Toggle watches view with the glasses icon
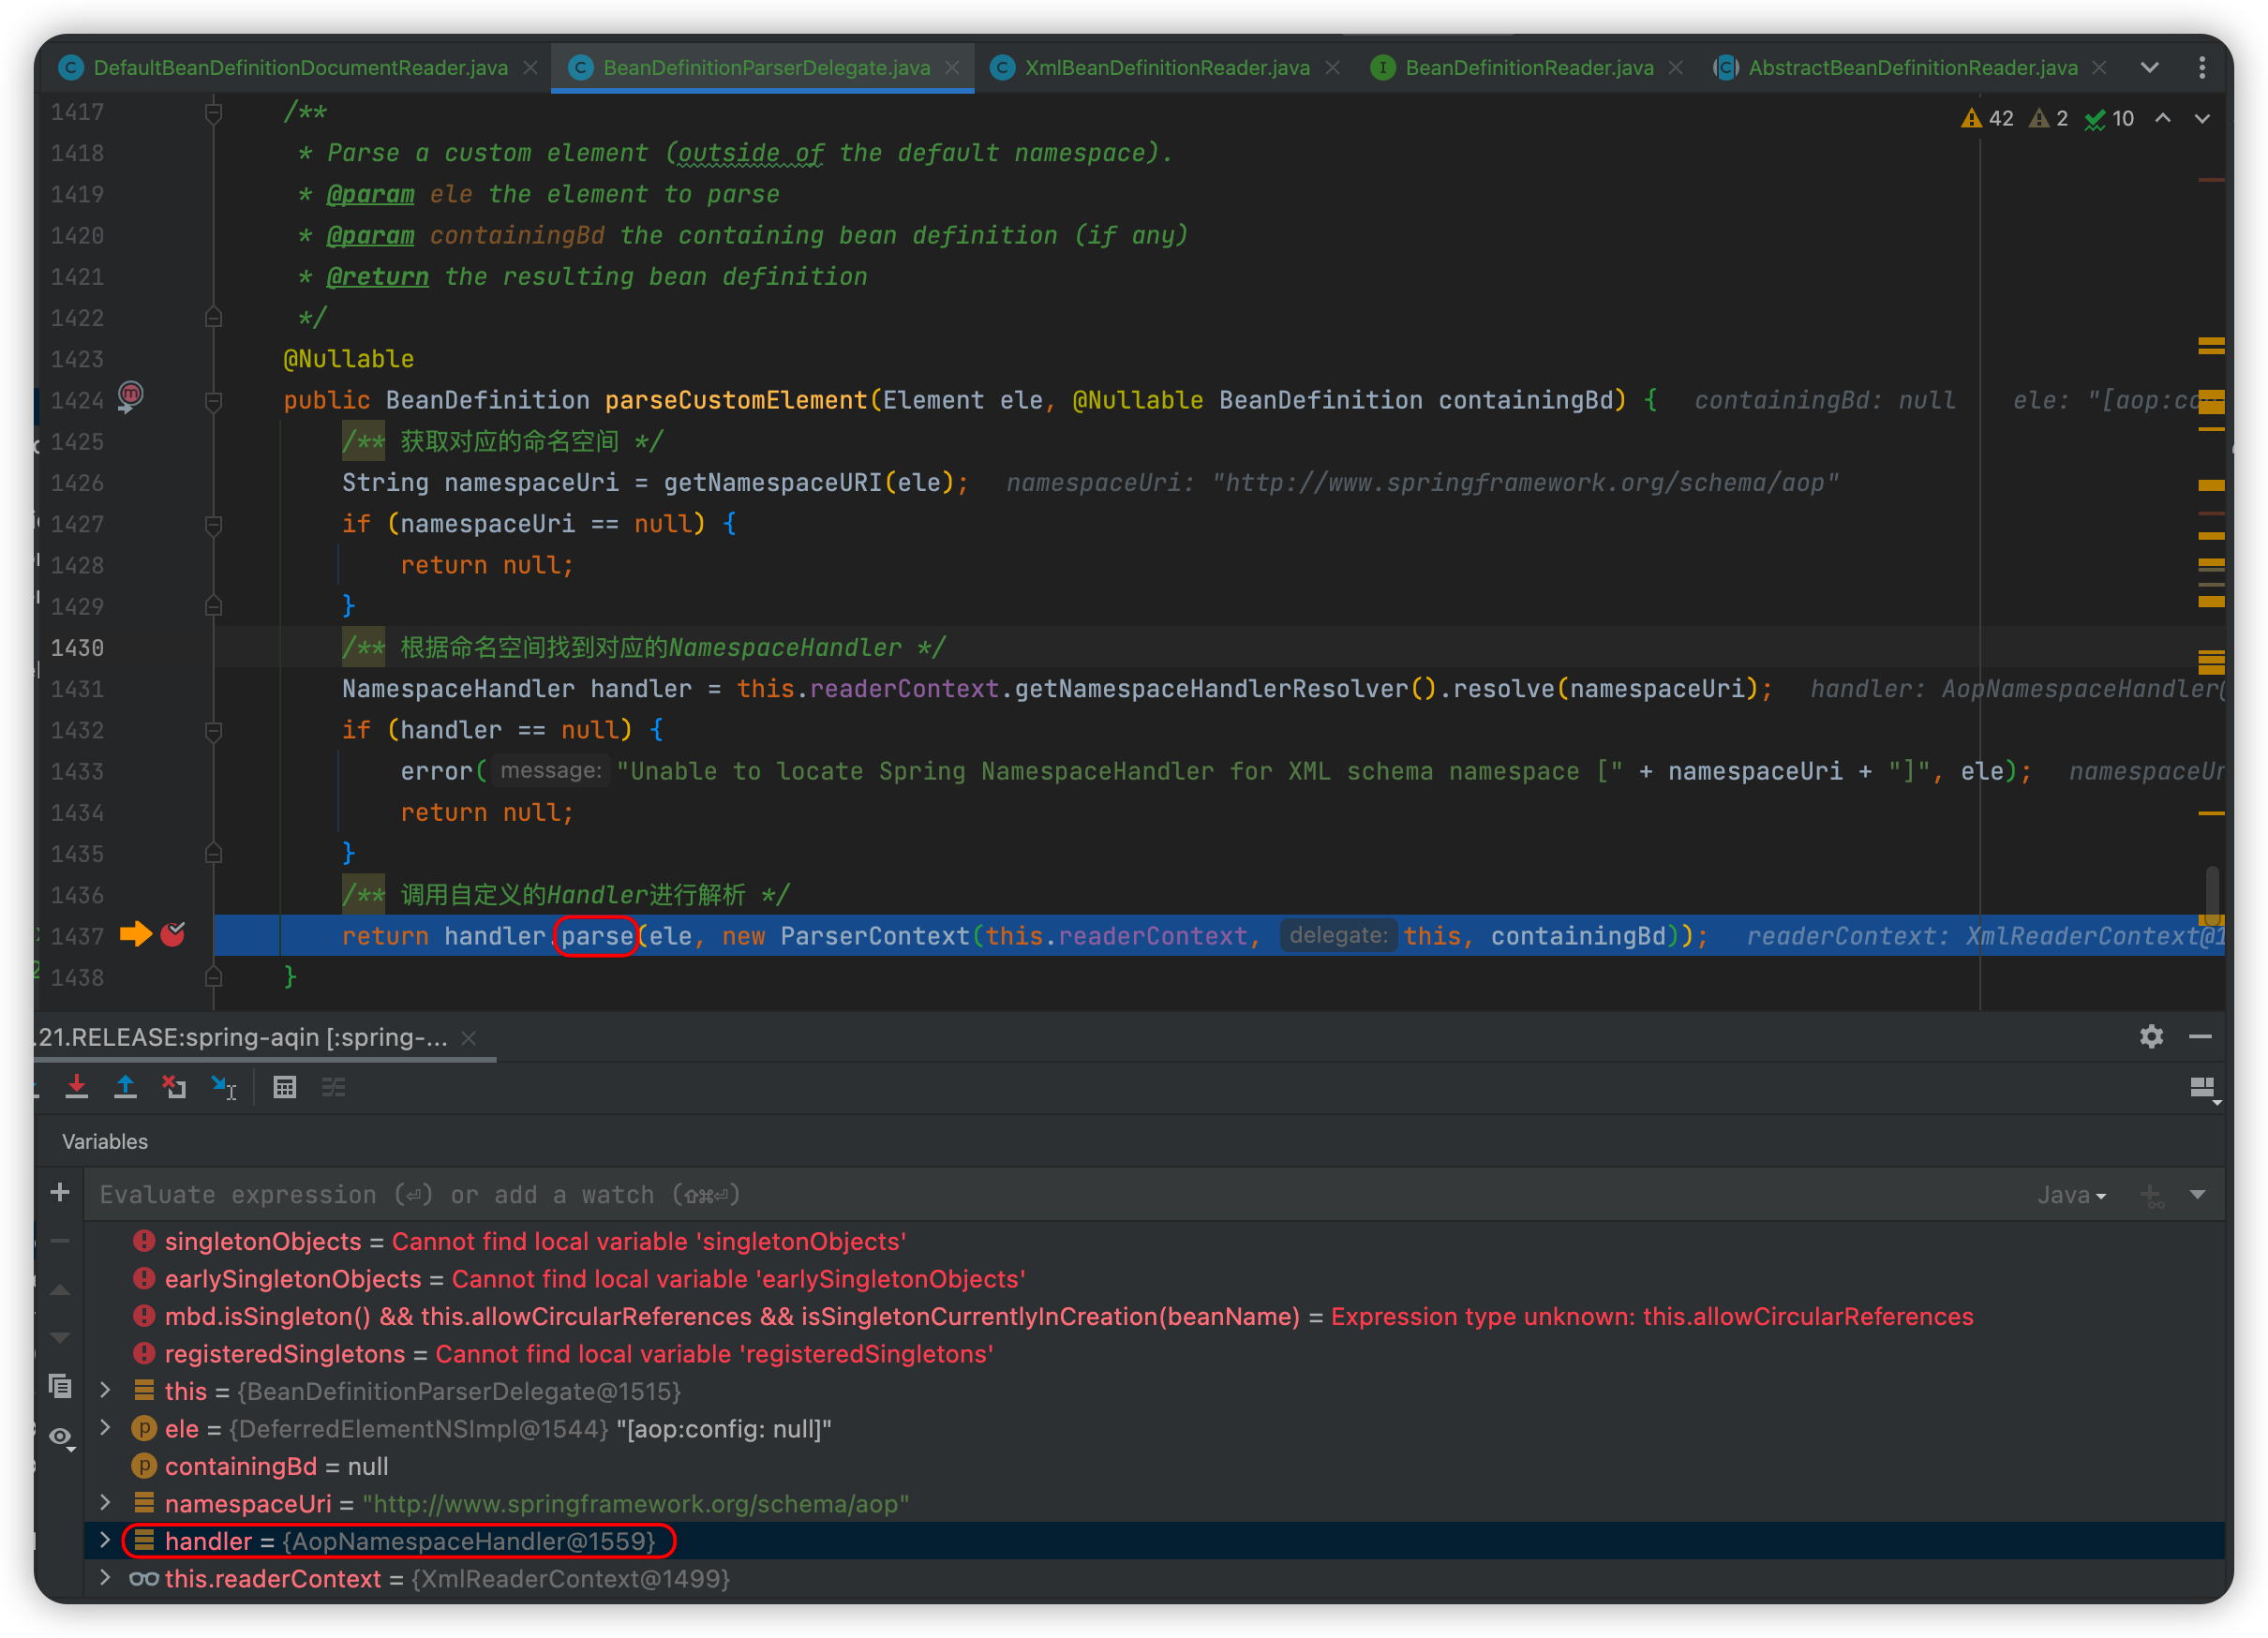Viewport: 2268px width, 1638px height. click(61, 1437)
